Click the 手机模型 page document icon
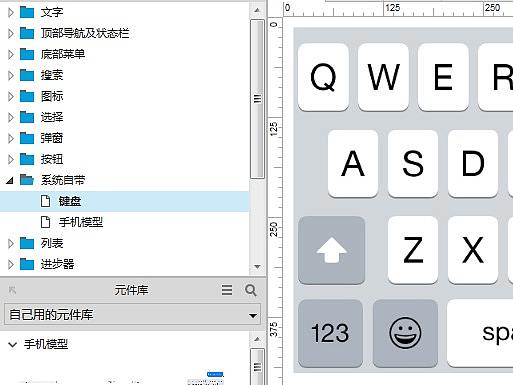Image resolution: width=513 pixels, height=385 pixels. 45,222
